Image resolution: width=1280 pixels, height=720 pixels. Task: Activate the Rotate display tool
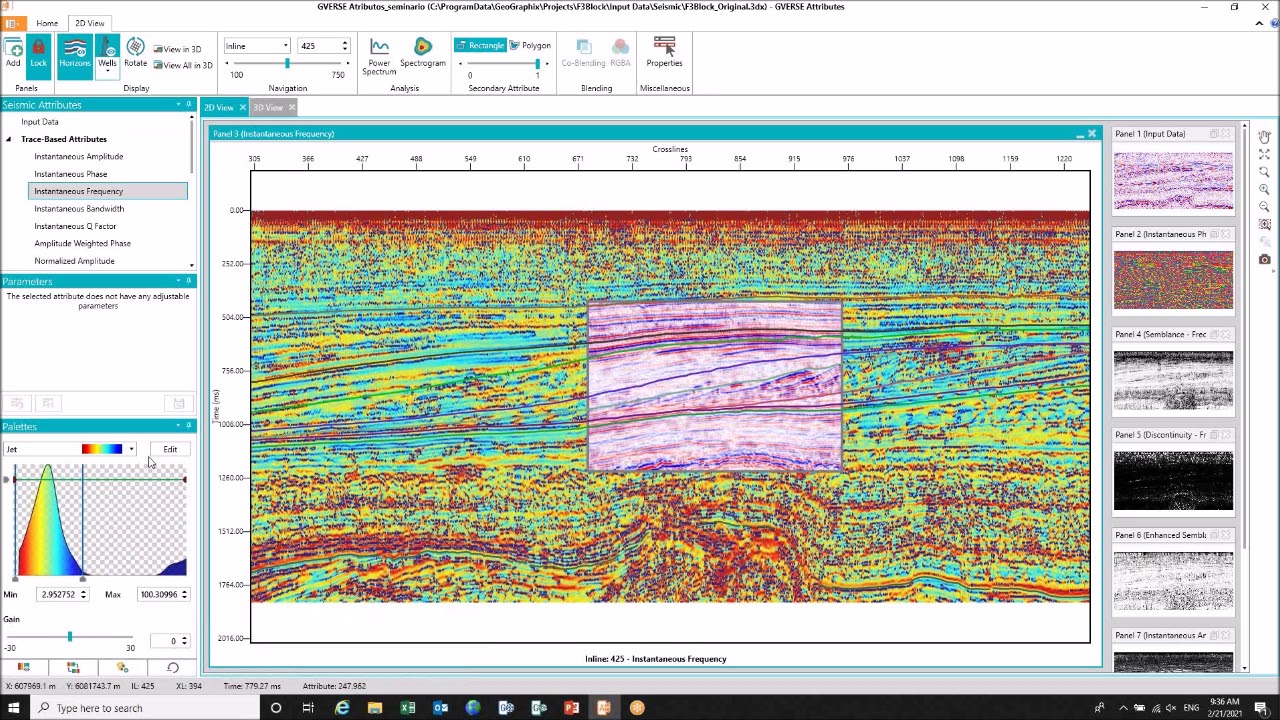pos(135,54)
